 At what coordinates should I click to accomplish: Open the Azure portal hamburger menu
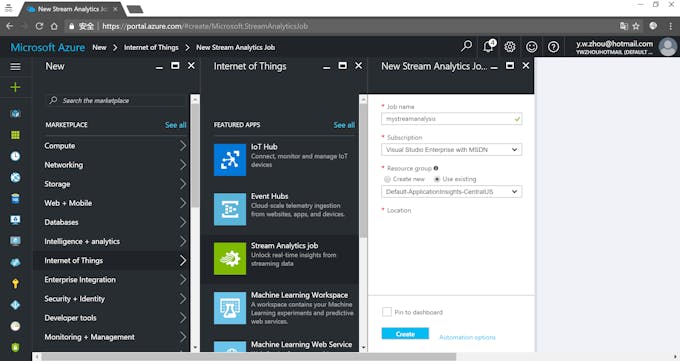pos(15,66)
